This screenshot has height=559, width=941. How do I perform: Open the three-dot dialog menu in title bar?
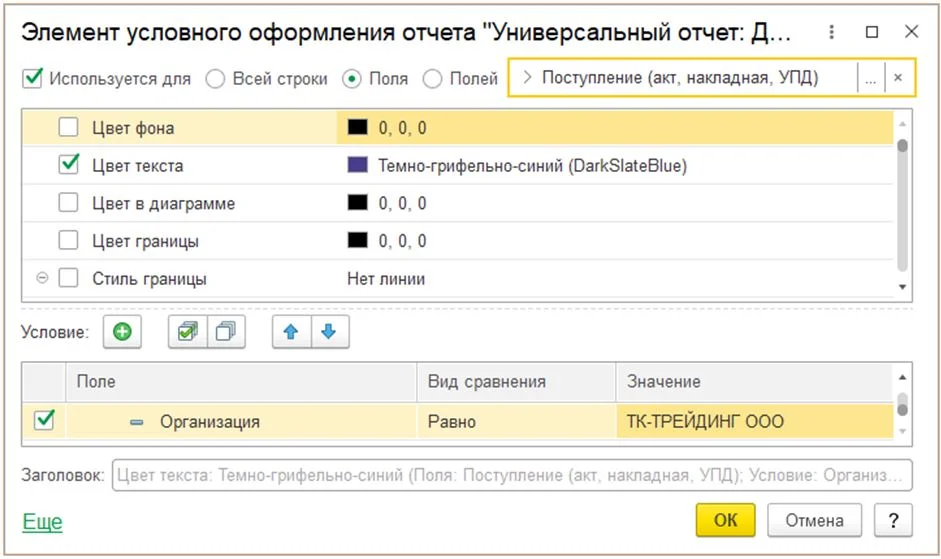click(831, 32)
